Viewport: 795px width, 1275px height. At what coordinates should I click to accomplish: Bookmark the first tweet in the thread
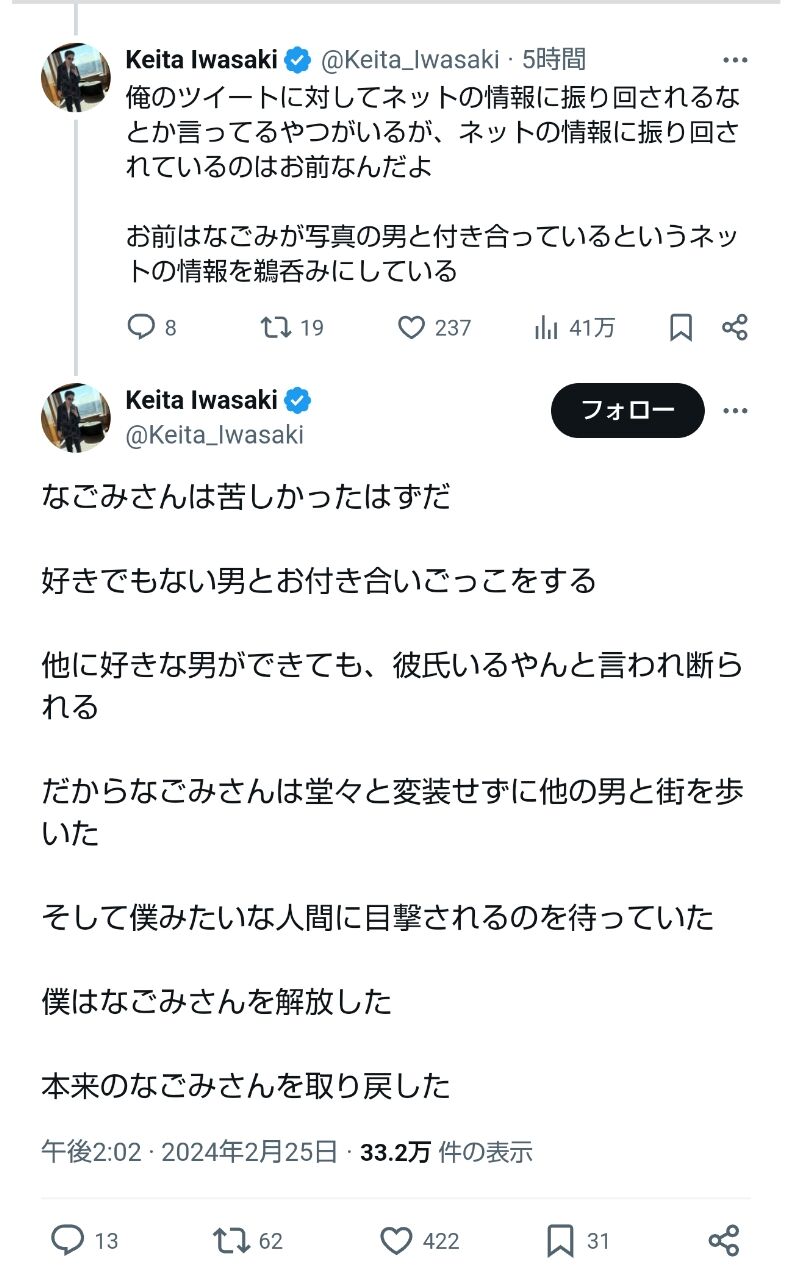coord(681,327)
